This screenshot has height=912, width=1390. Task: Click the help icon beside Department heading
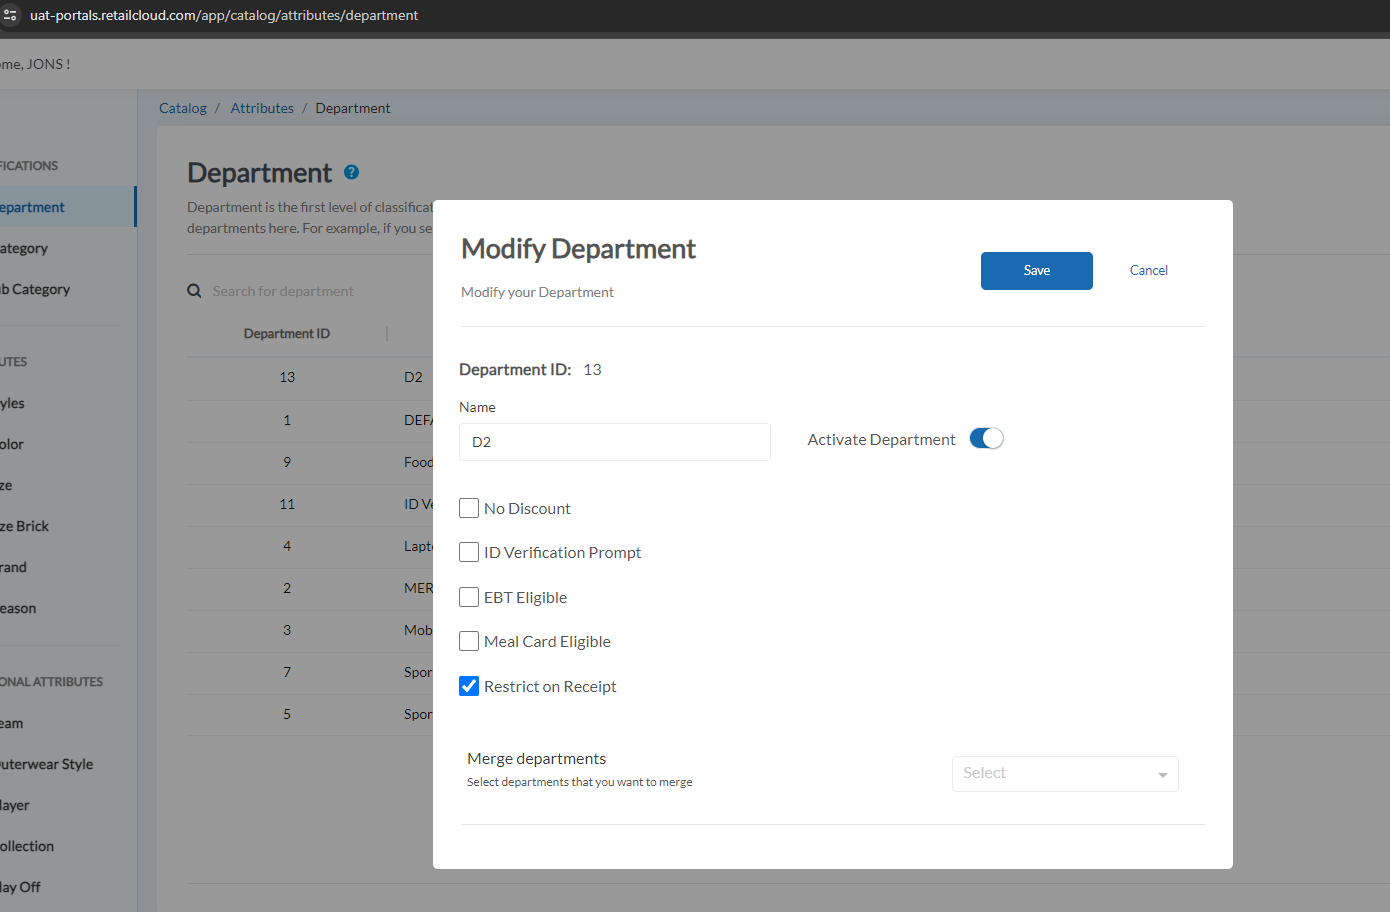(x=351, y=172)
